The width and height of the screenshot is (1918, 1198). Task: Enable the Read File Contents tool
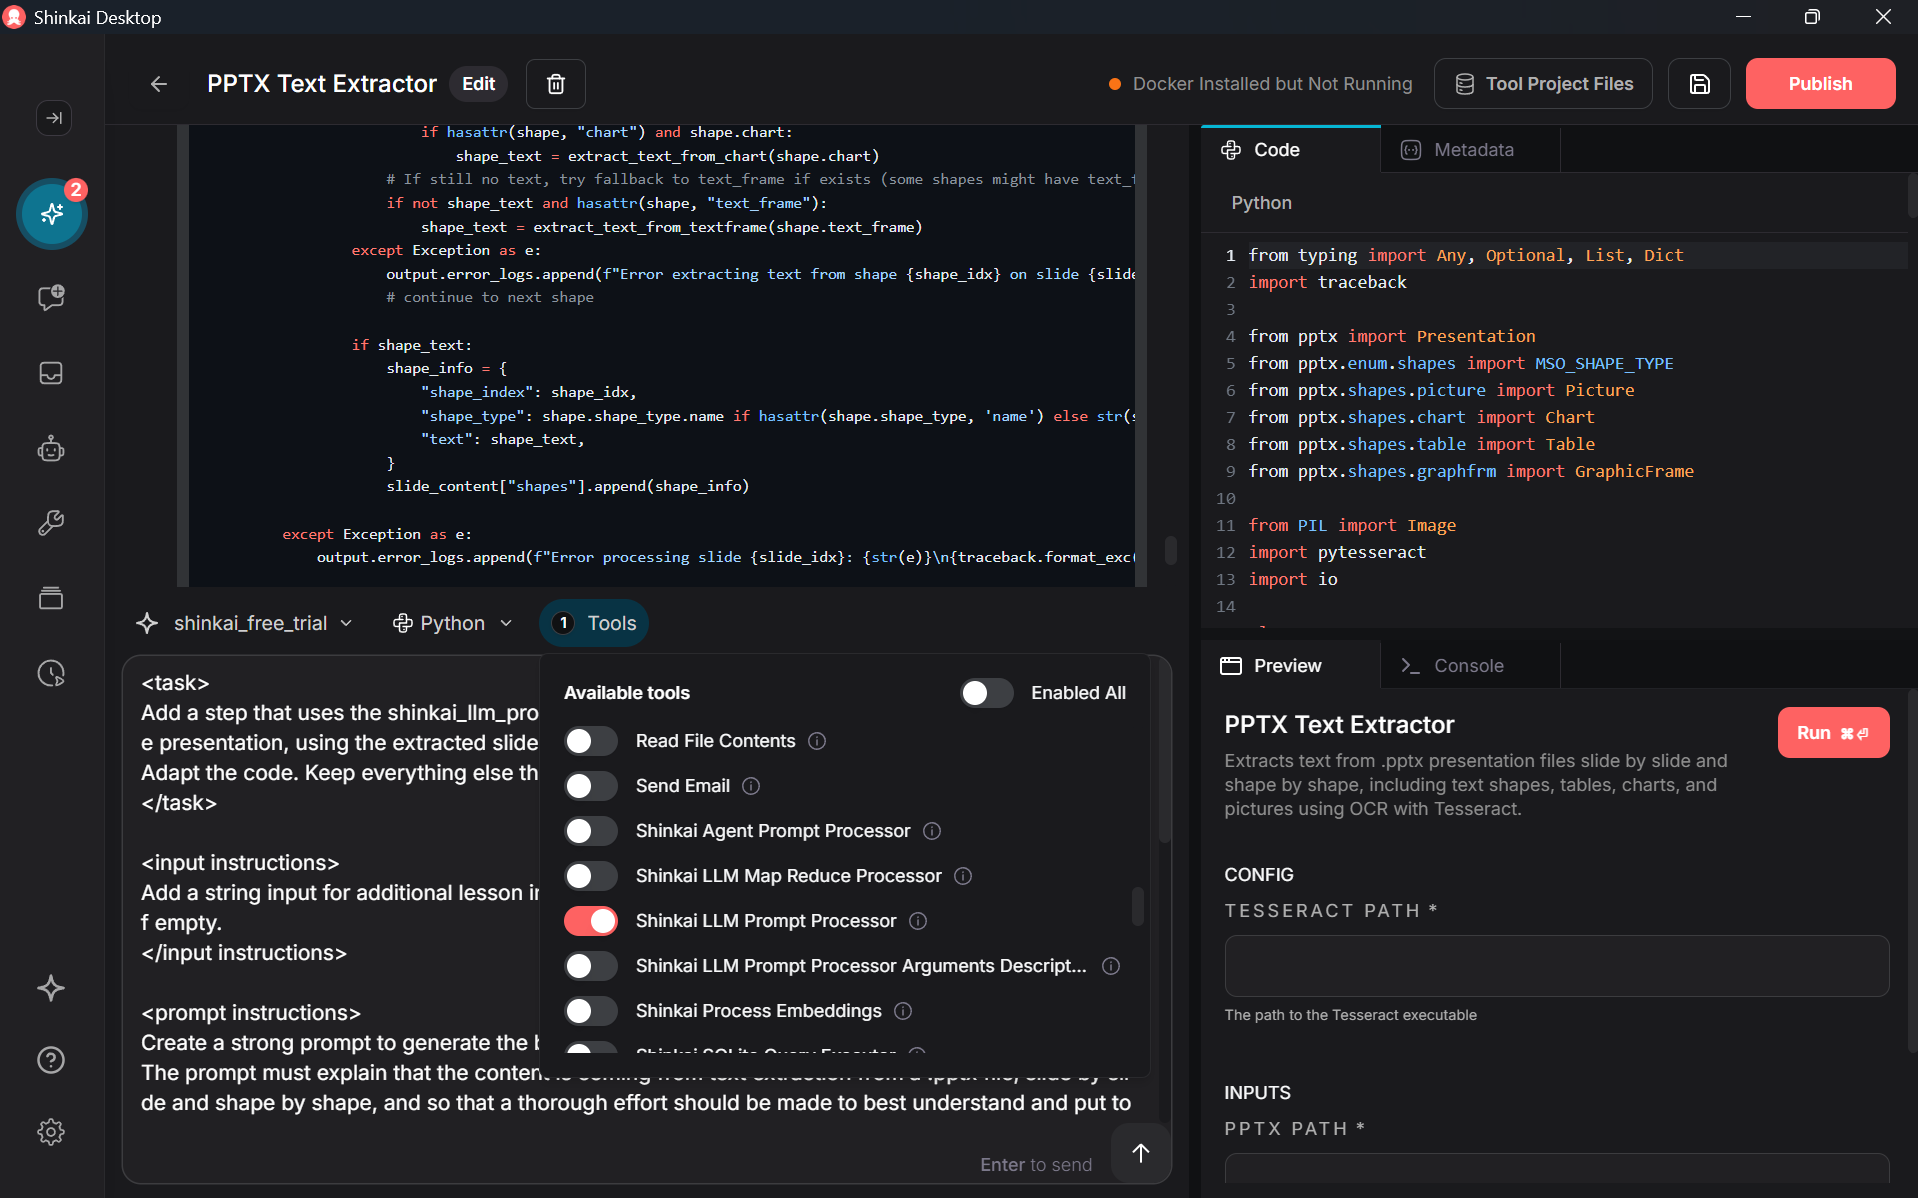coord(590,741)
